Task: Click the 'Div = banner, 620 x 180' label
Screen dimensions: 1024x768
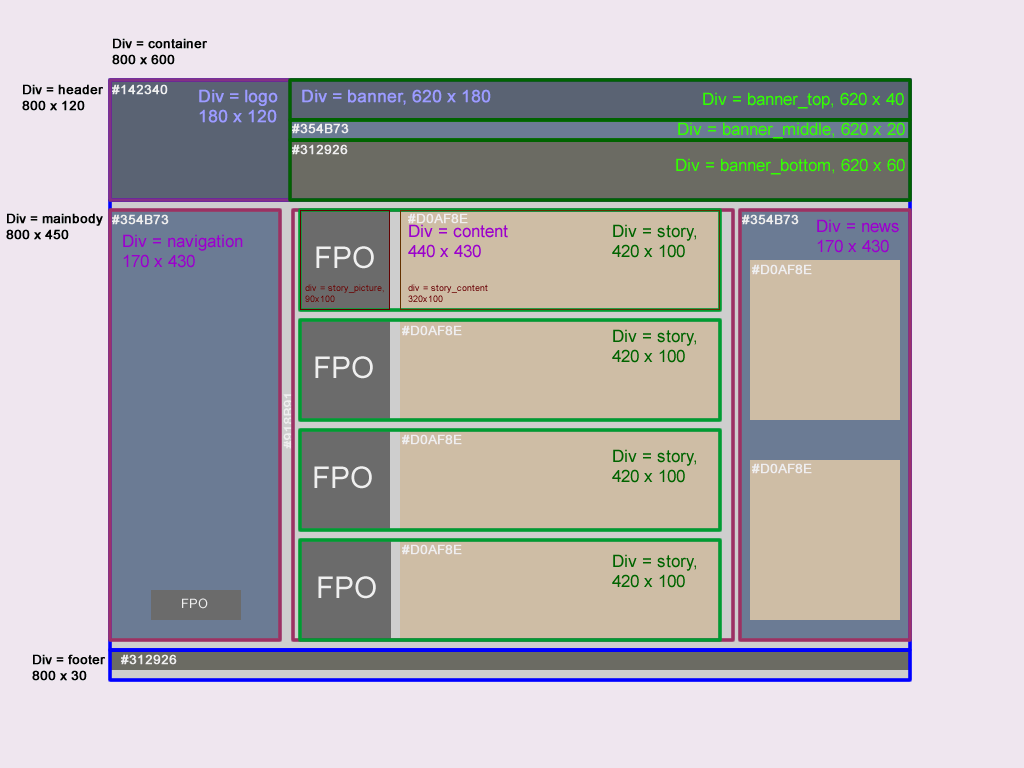Action: tap(396, 97)
